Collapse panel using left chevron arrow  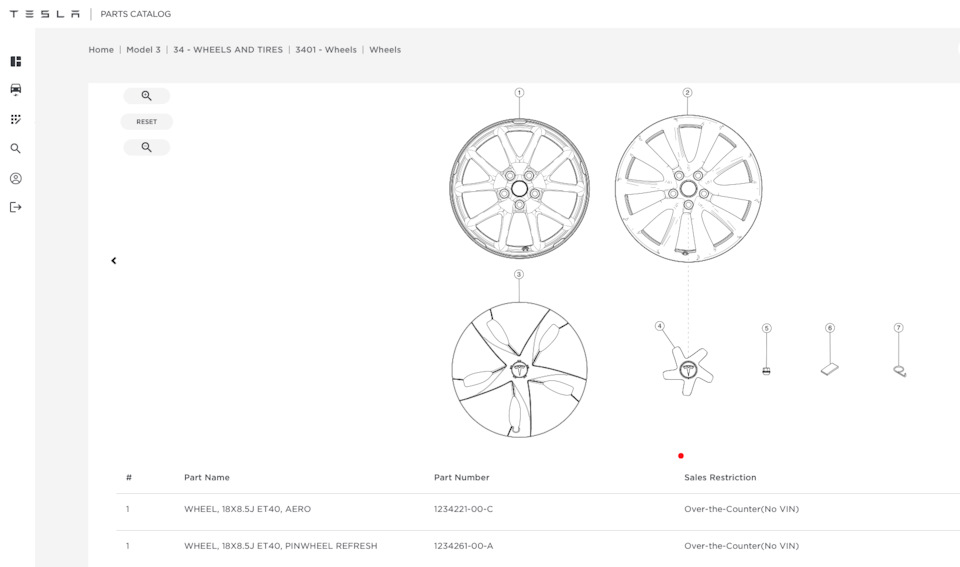pos(114,261)
